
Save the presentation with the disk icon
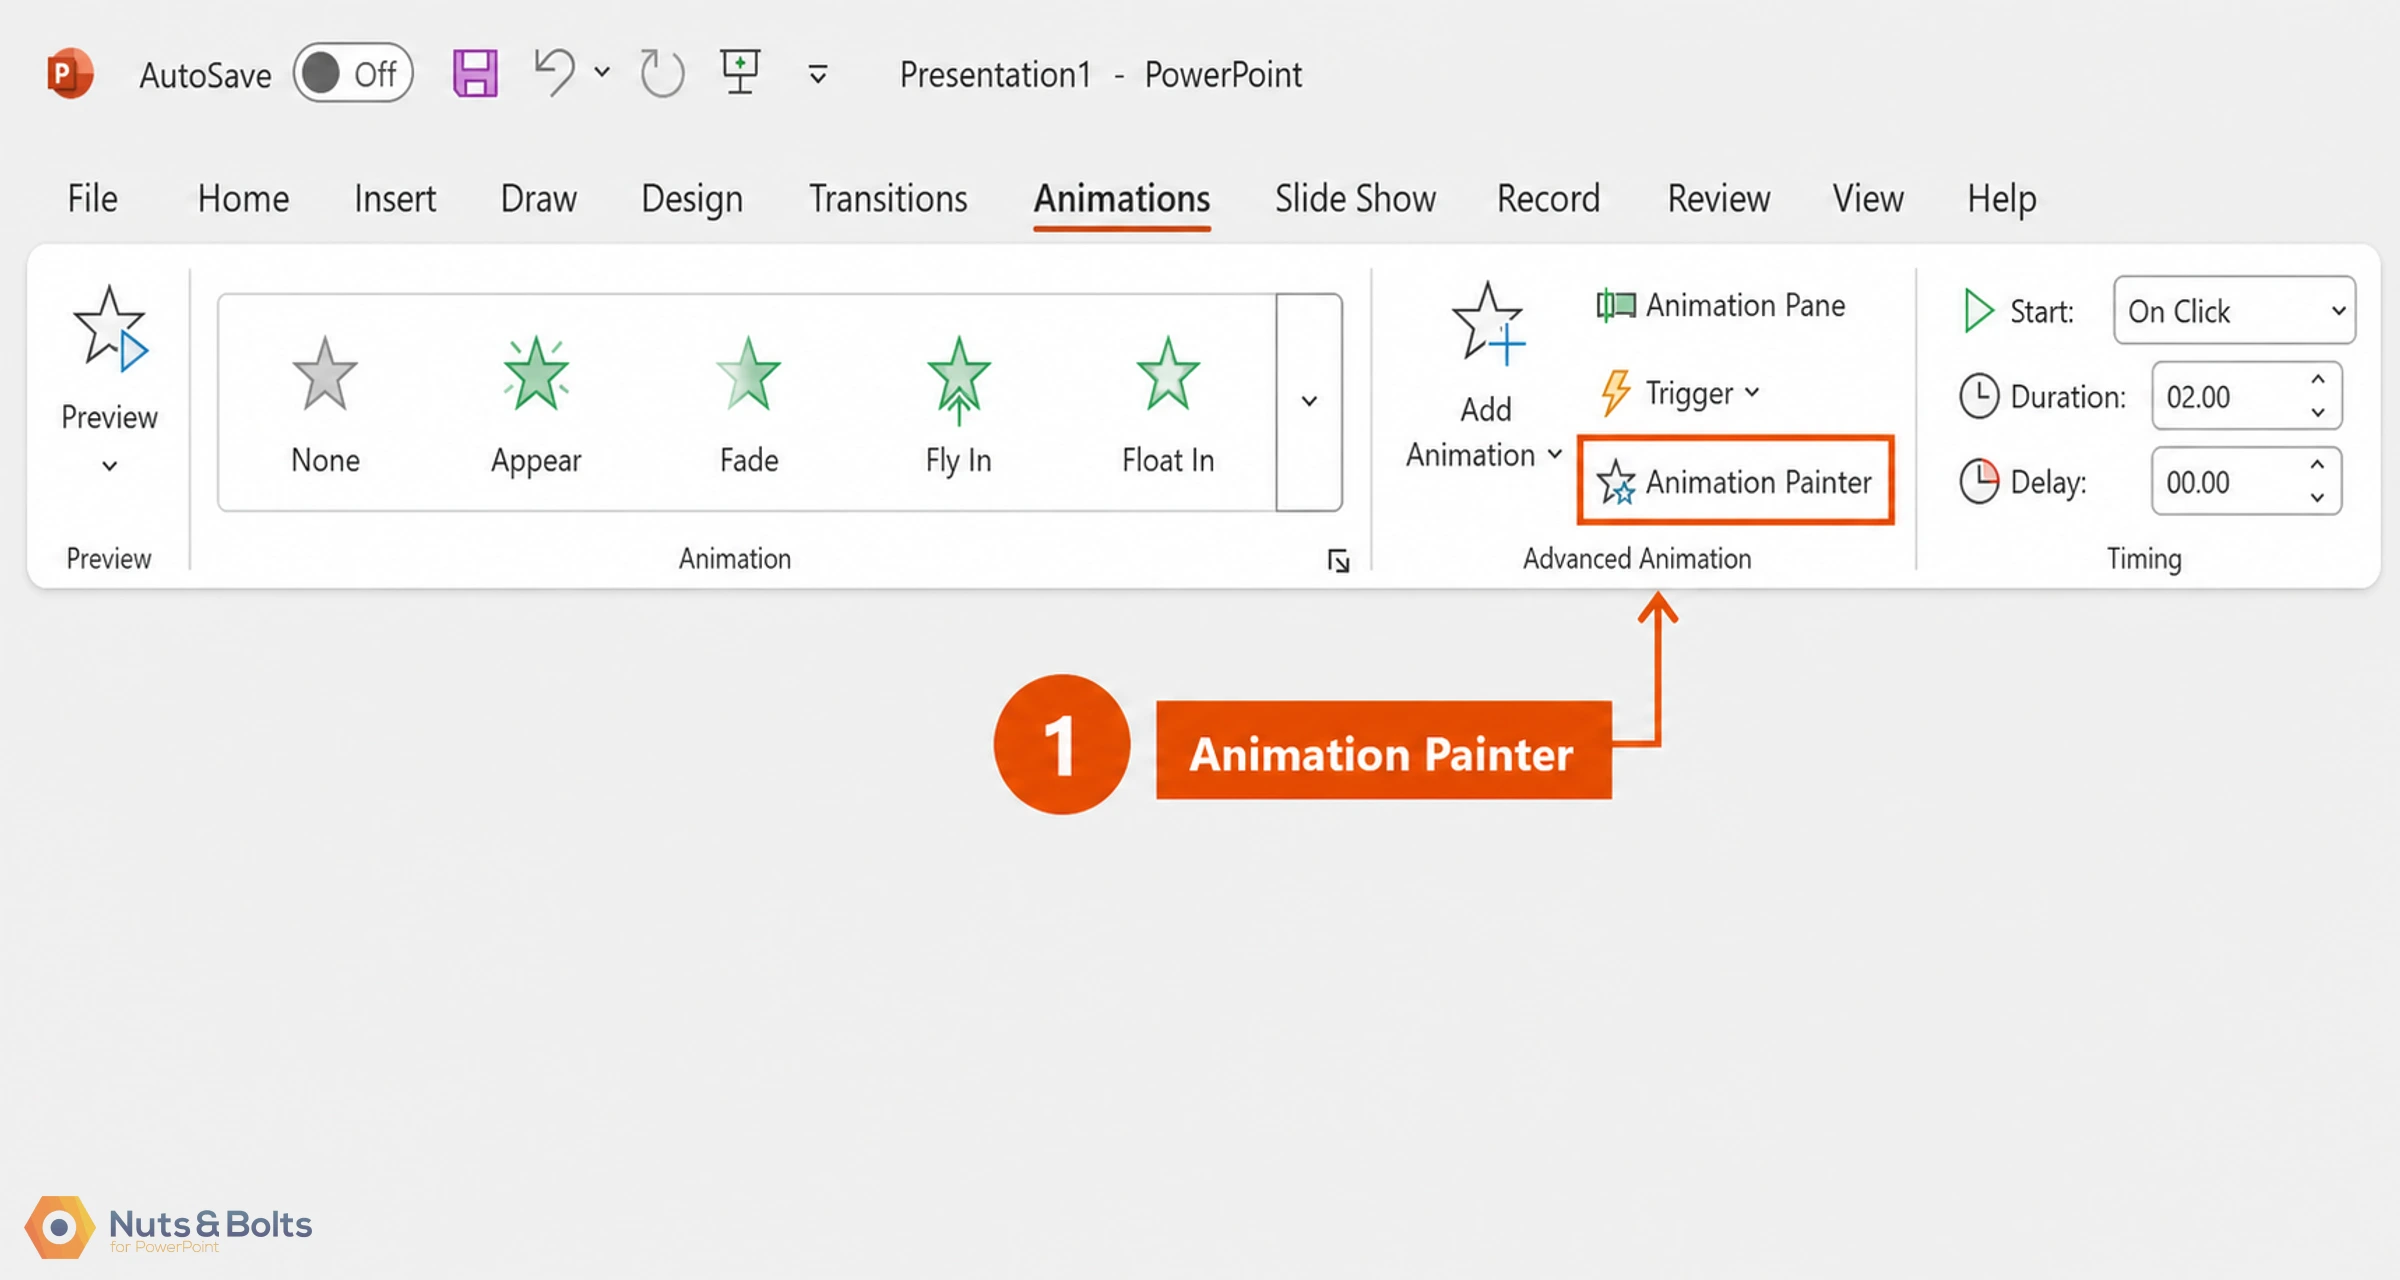point(475,73)
